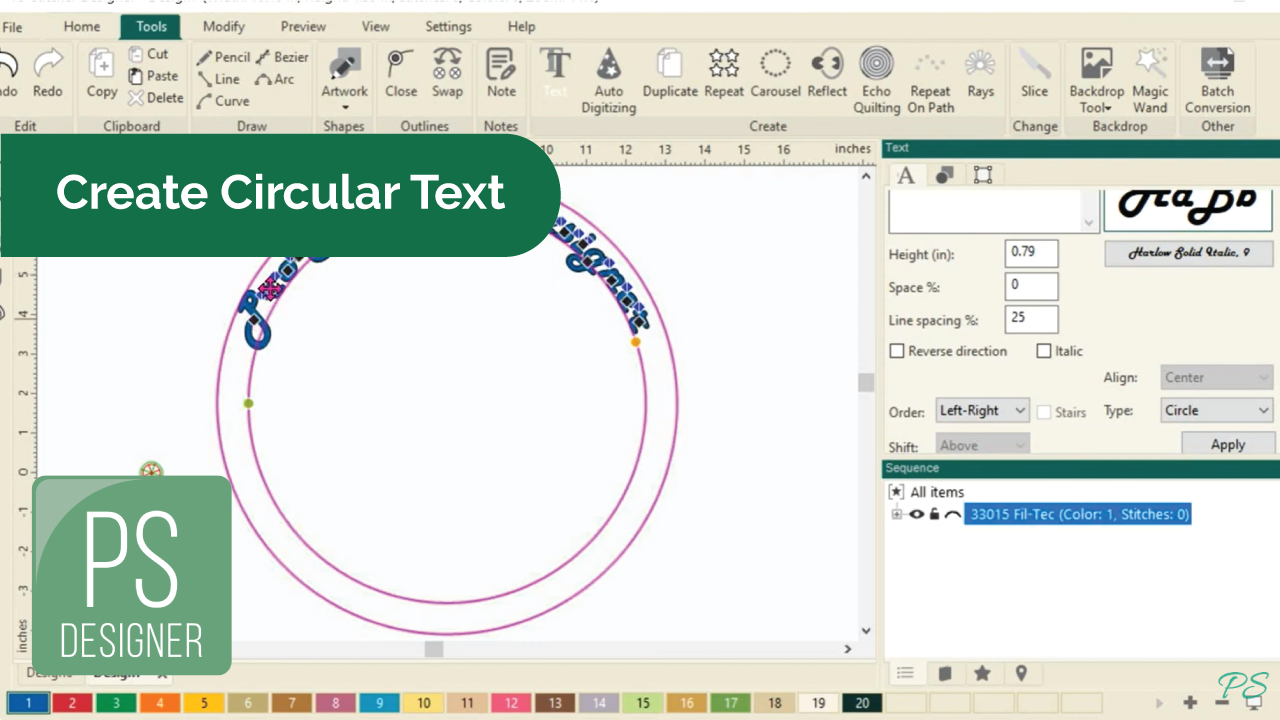Enable the Reverse direction checkbox
This screenshot has width=1280, height=720.
[x=897, y=351]
